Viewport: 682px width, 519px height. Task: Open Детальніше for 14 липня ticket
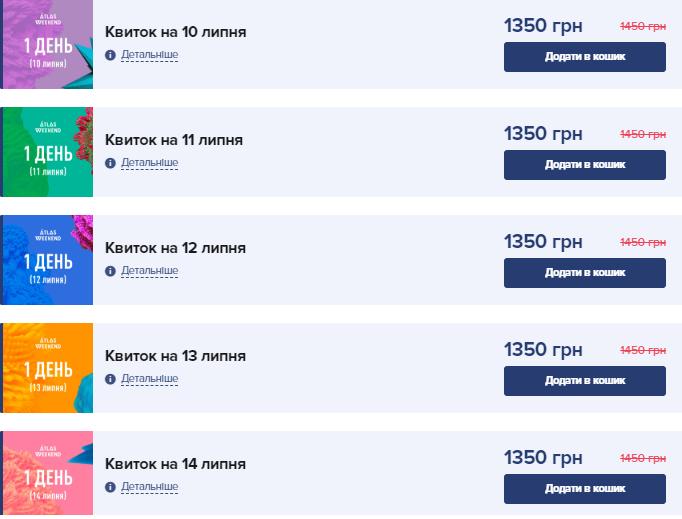click(150, 487)
